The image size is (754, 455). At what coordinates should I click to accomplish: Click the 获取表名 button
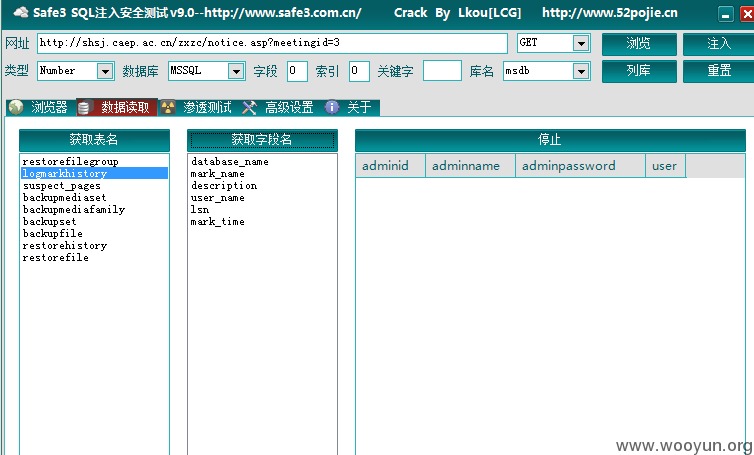click(94, 140)
